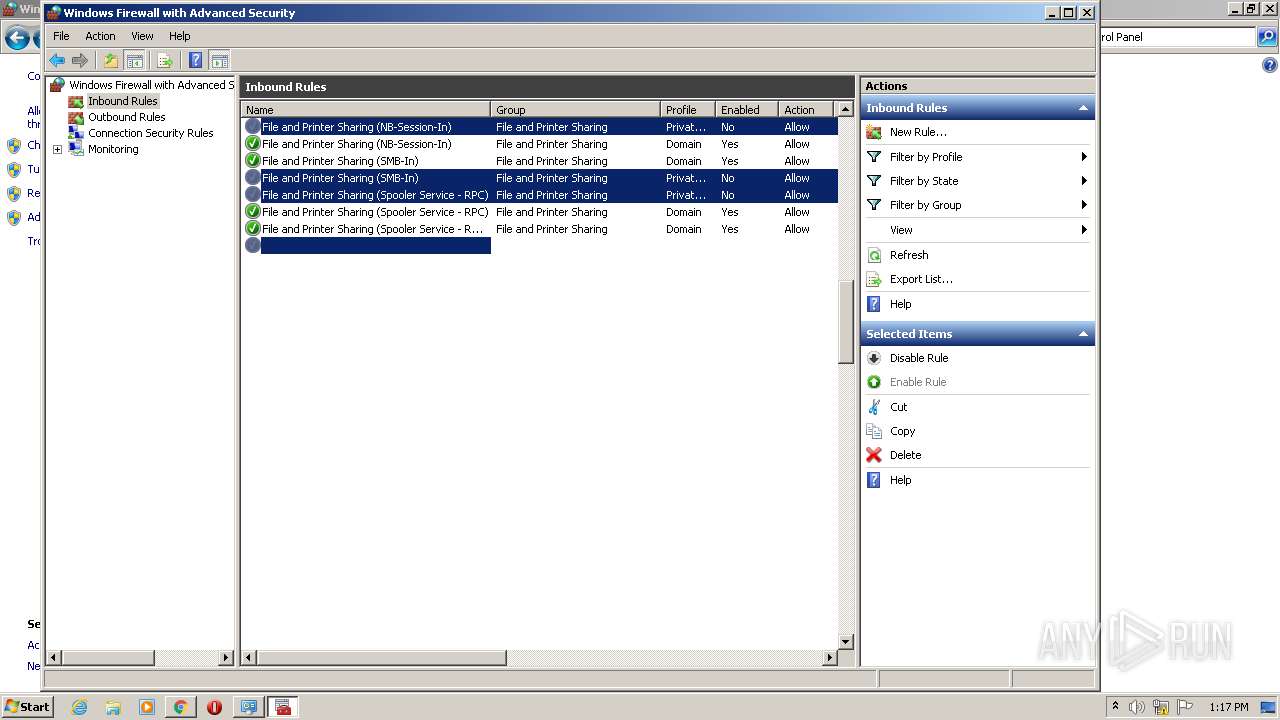Open Windows Media Player from taskbar
The width and height of the screenshot is (1280, 720).
(x=147, y=707)
